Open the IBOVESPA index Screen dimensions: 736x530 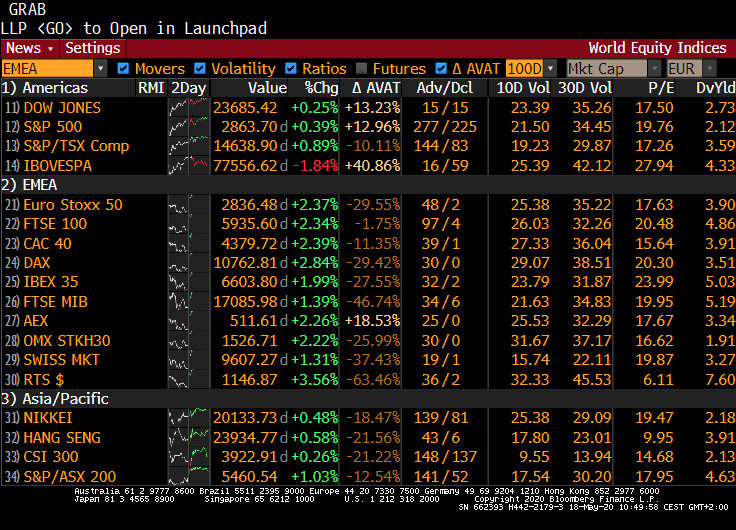(58, 166)
